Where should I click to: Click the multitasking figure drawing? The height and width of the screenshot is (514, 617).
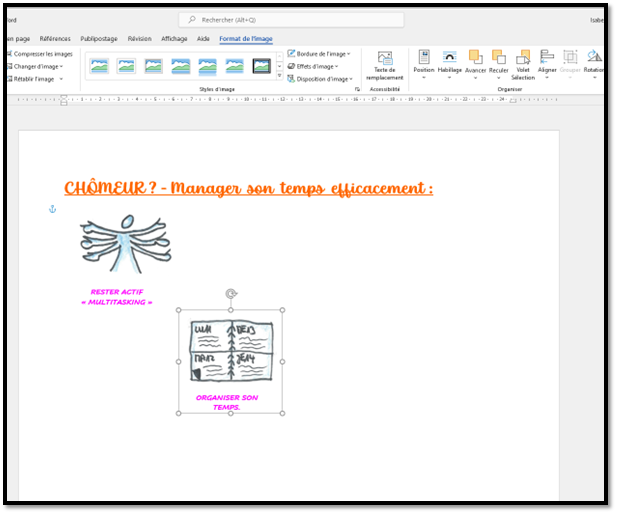click(126, 244)
